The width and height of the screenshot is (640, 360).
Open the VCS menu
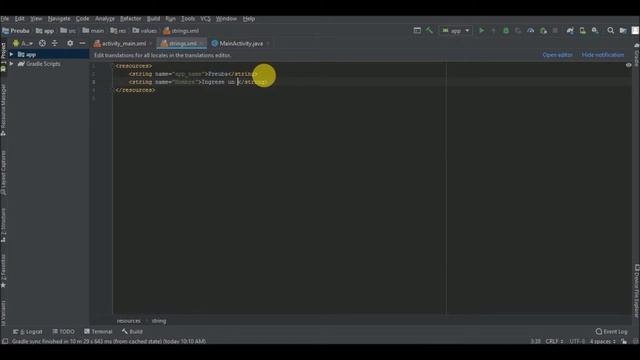[205, 19]
